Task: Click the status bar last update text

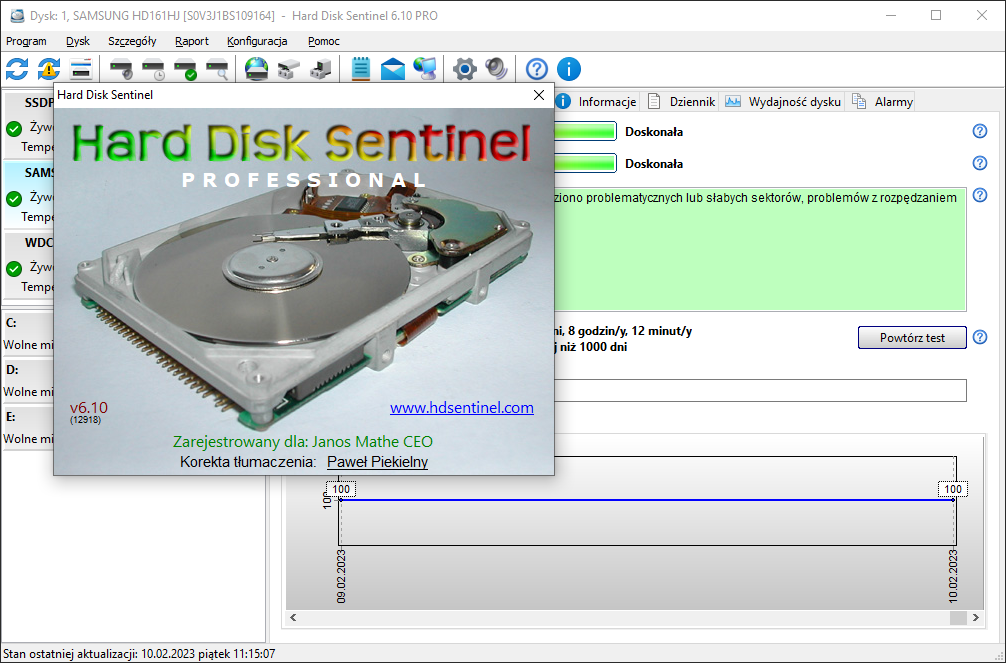Action: [x=139, y=654]
